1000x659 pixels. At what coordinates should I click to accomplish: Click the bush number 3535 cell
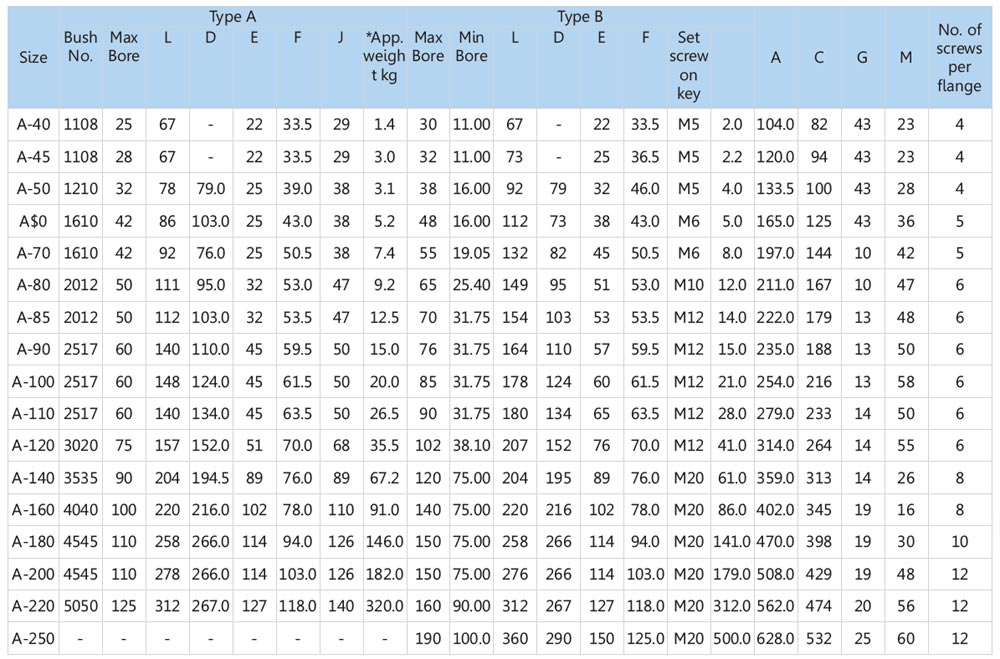point(81,478)
